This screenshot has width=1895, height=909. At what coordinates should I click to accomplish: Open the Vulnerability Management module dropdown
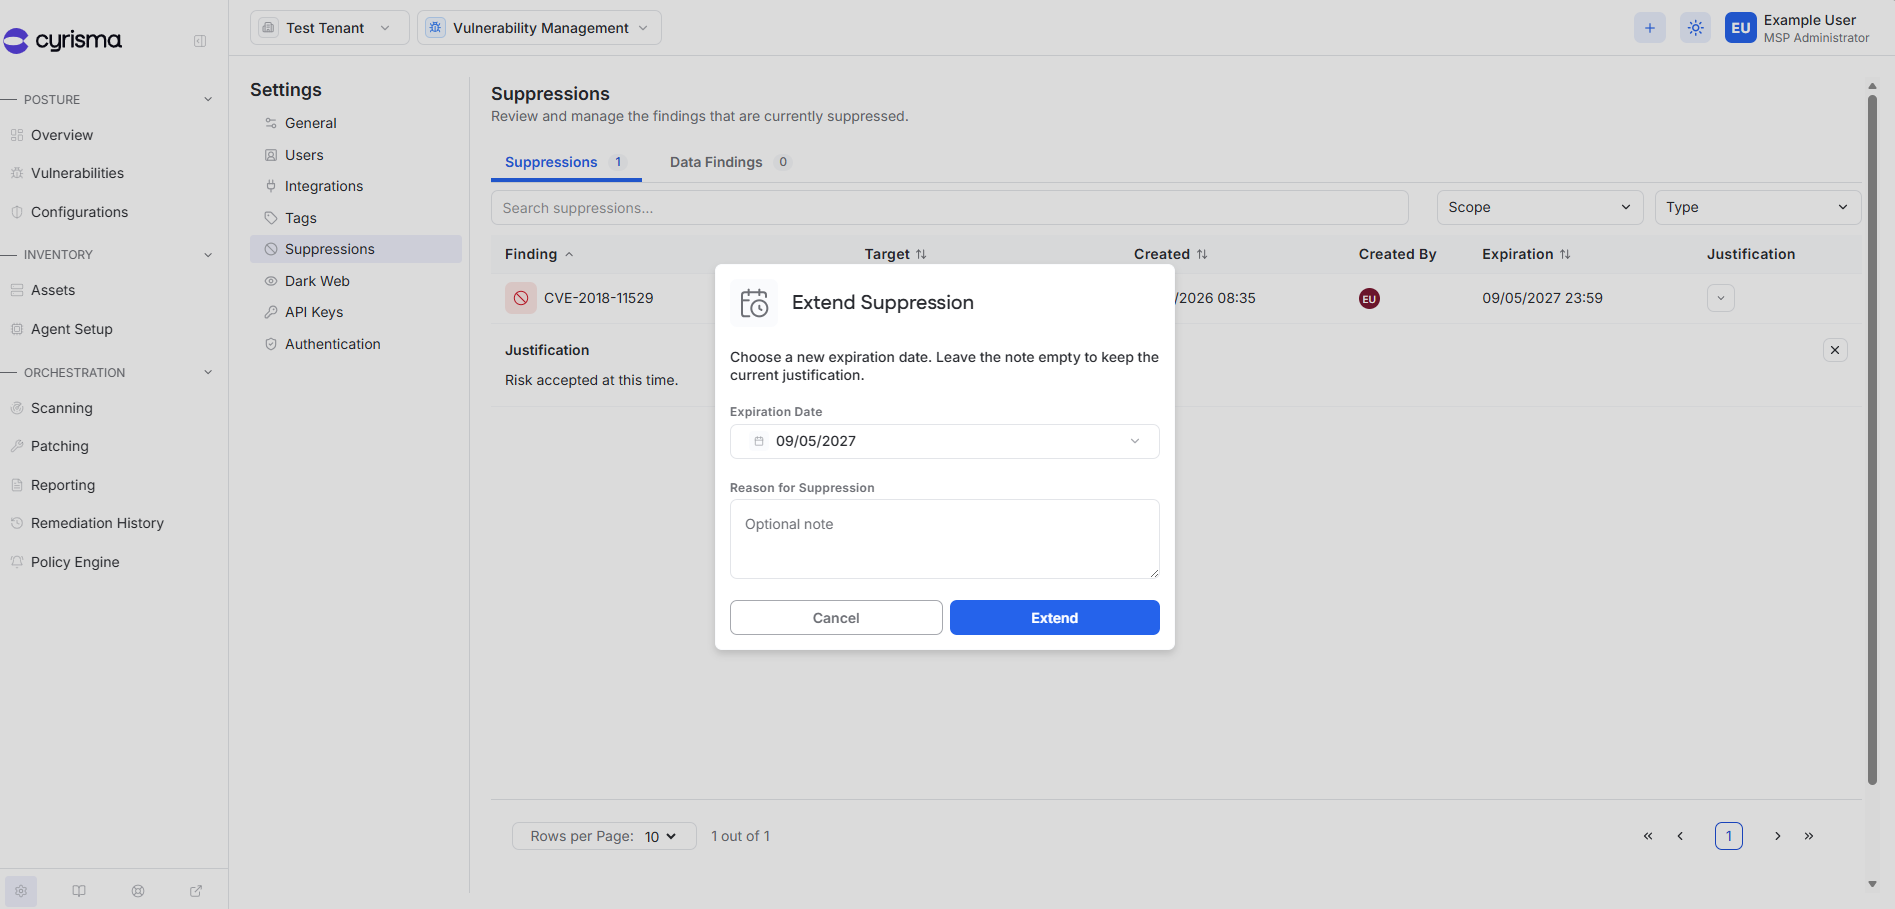540,28
